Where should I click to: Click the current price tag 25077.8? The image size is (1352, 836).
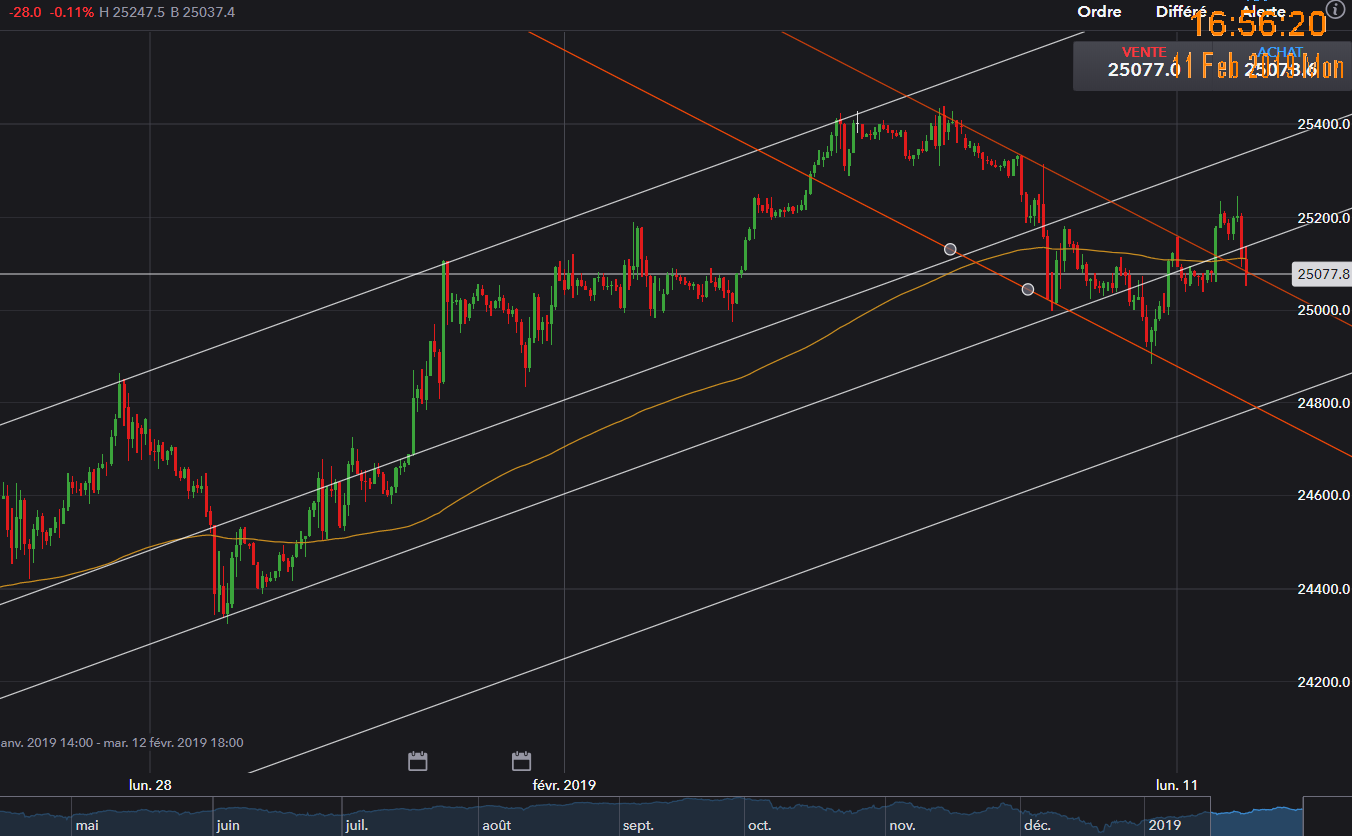[1322, 274]
